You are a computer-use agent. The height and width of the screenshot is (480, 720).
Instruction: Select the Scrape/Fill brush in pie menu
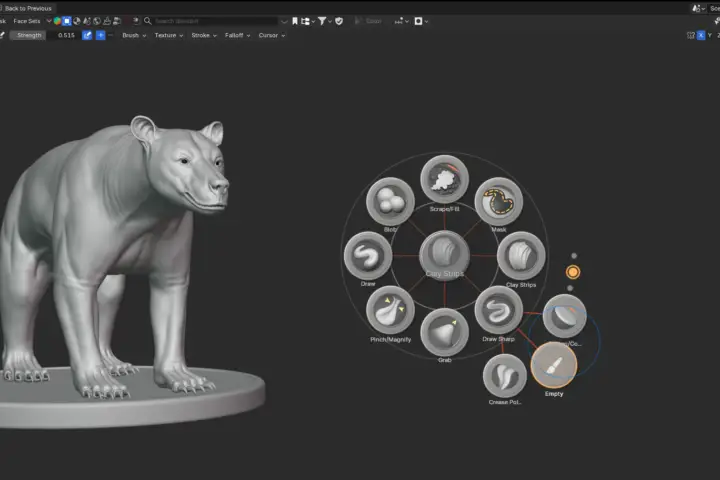click(x=444, y=179)
